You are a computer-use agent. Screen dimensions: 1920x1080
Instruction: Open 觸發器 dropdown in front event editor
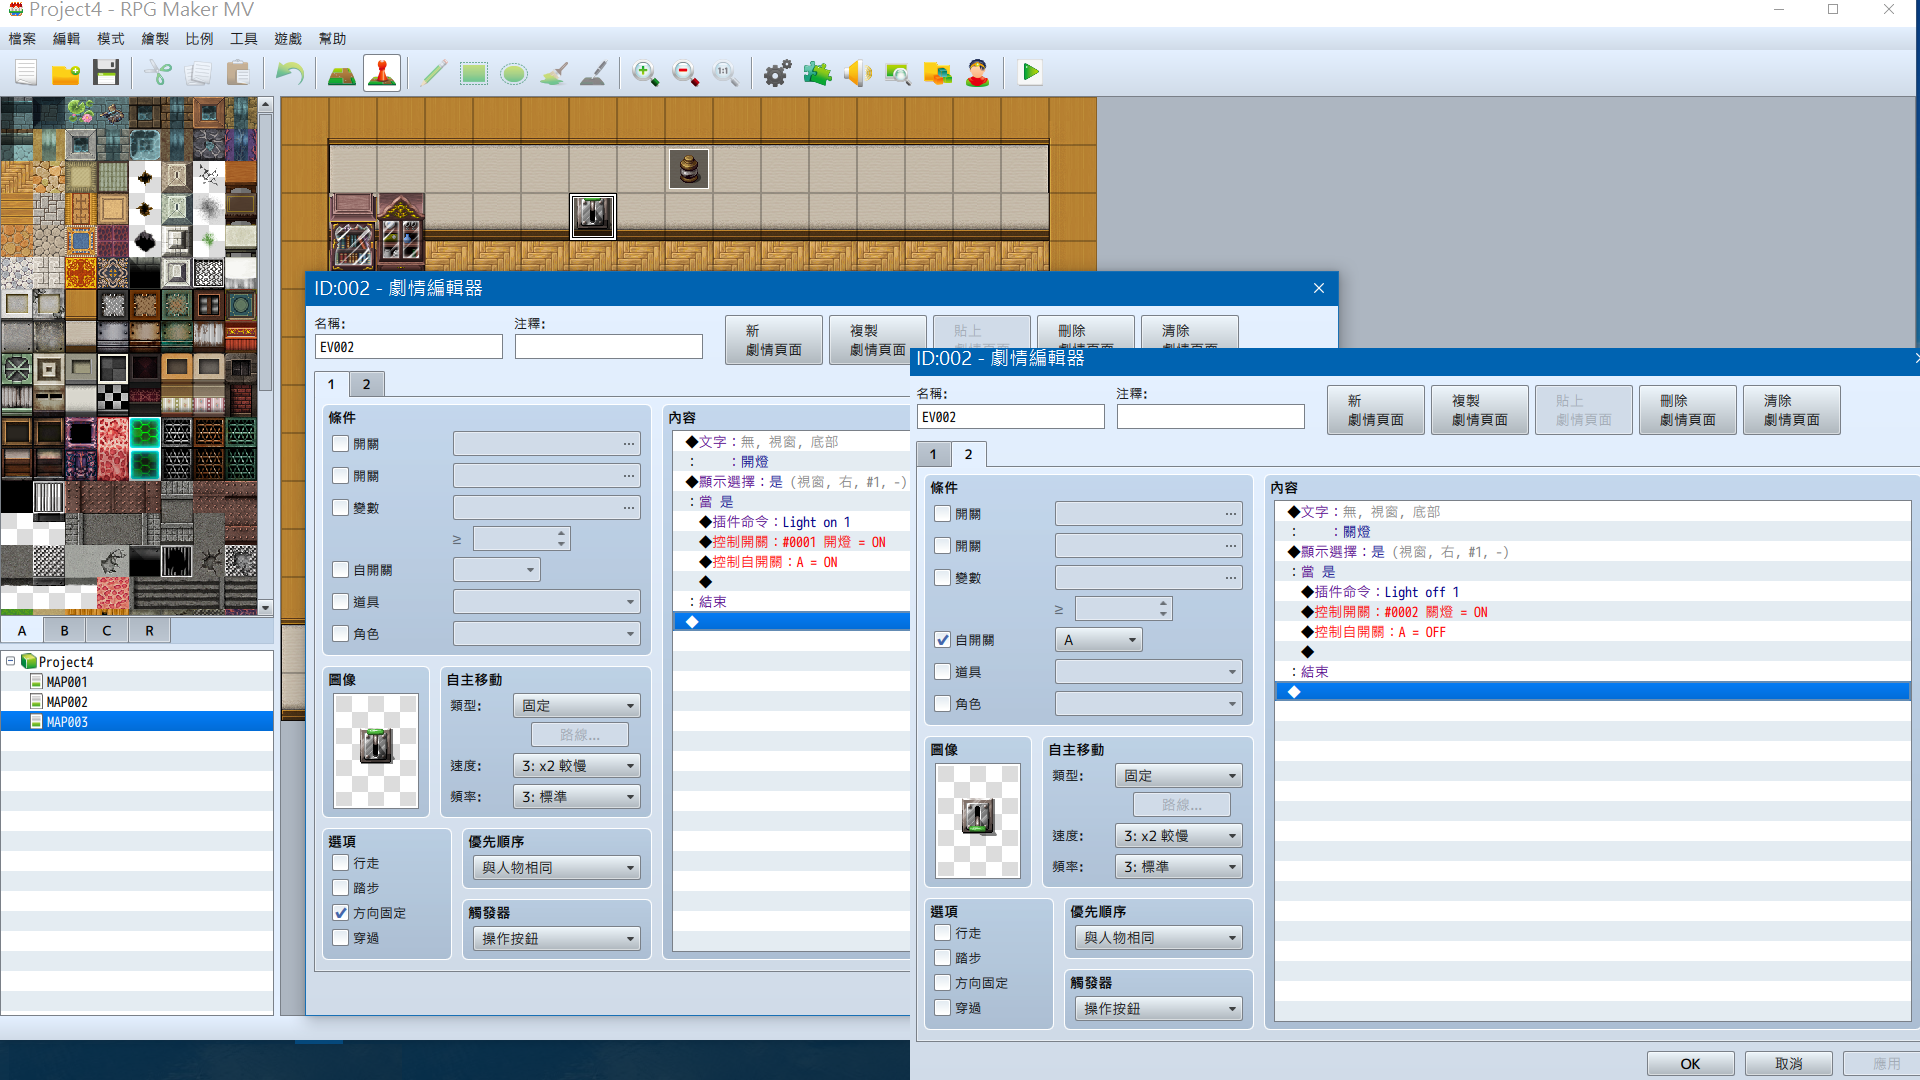point(1159,1009)
